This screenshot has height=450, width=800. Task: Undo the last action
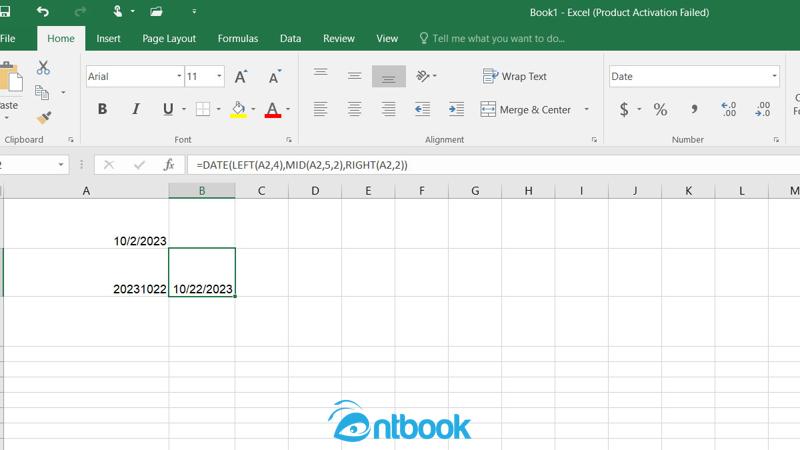pyautogui.click(x=43, y=11)
